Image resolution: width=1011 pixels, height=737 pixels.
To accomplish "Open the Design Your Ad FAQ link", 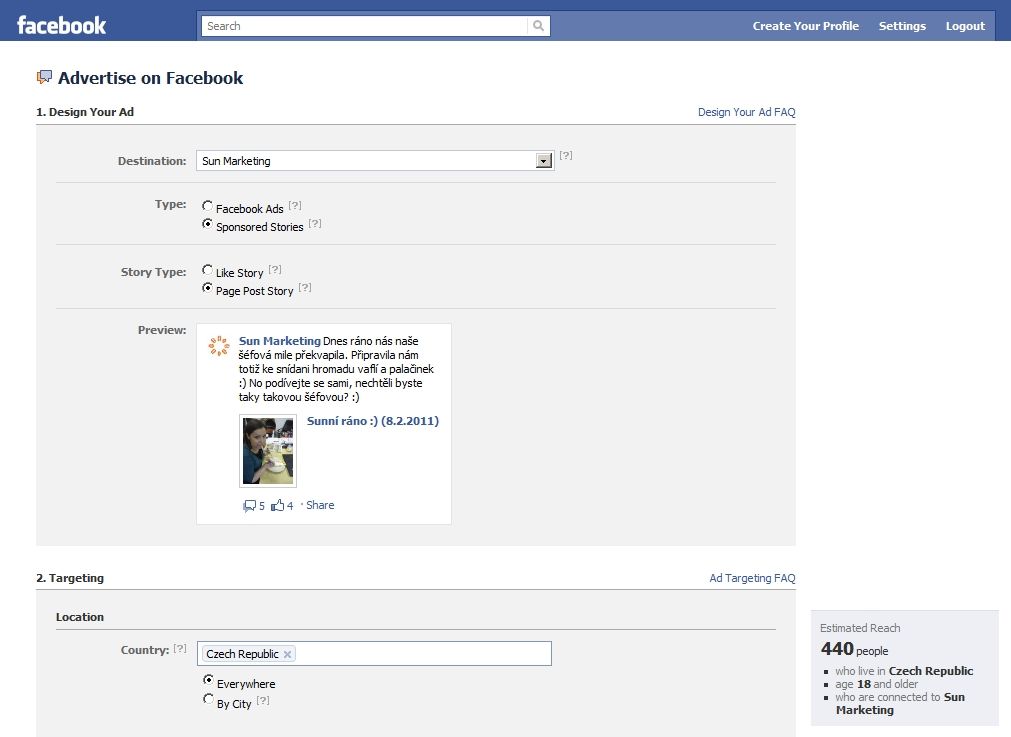I will 747,112.
